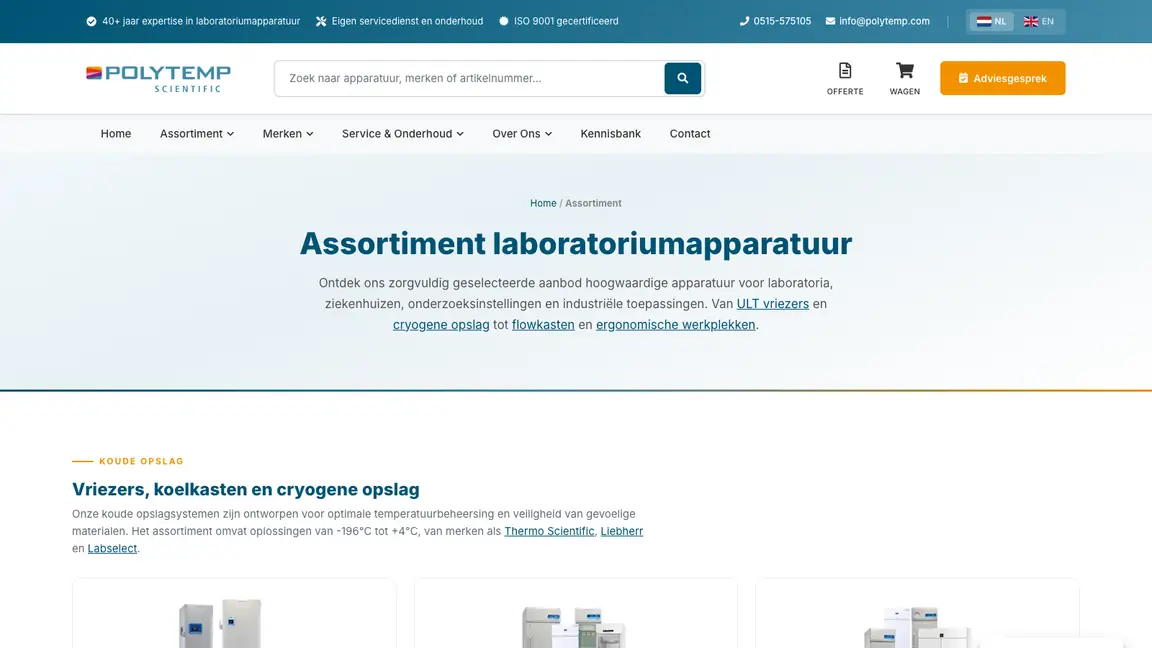Open the ergonomische werkplekken link
This screenshot has width=1152, height=648.
coord(675,325)
